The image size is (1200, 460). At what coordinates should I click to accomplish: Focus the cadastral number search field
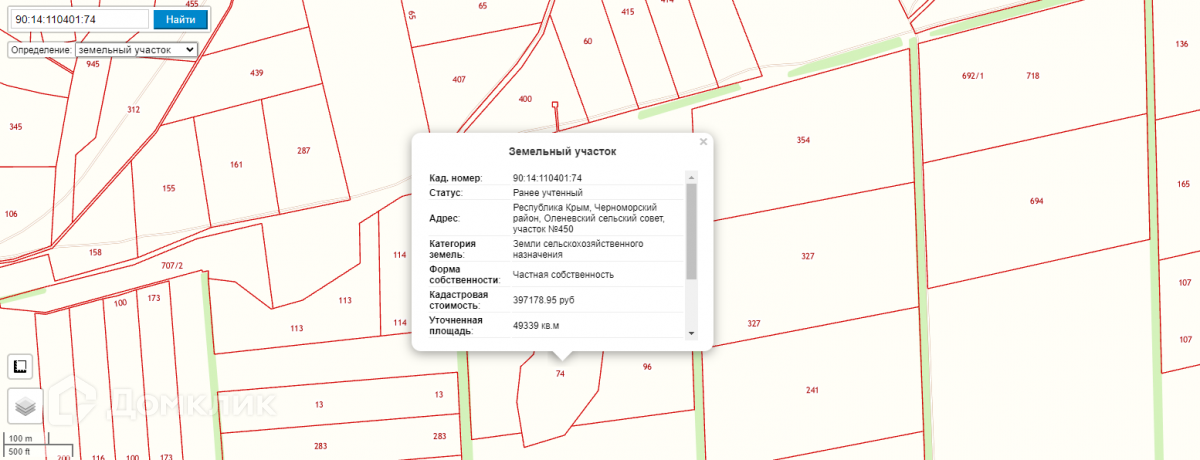78,19
